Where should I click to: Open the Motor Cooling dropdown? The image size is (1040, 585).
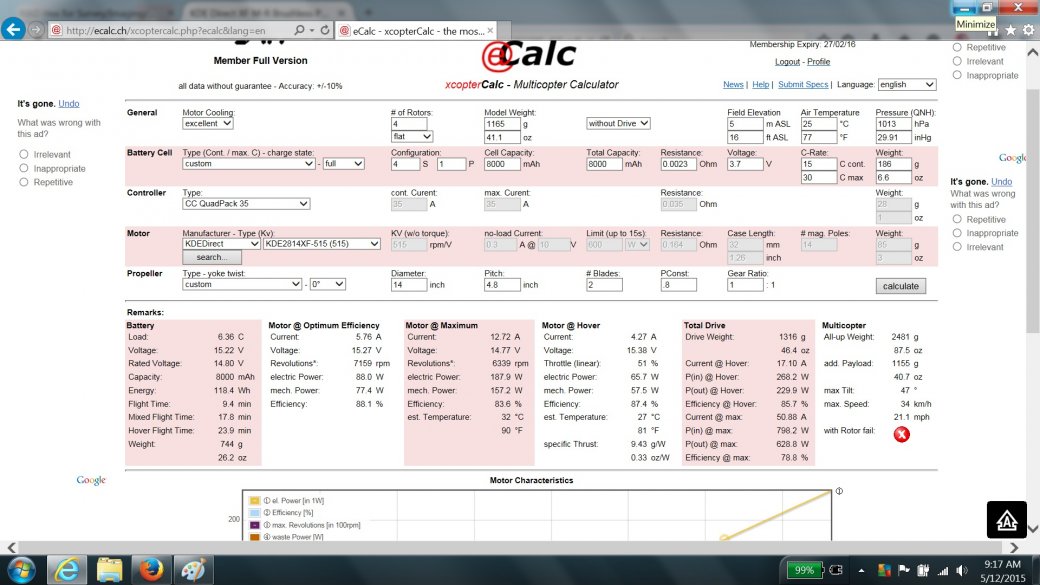coord(208,123)
